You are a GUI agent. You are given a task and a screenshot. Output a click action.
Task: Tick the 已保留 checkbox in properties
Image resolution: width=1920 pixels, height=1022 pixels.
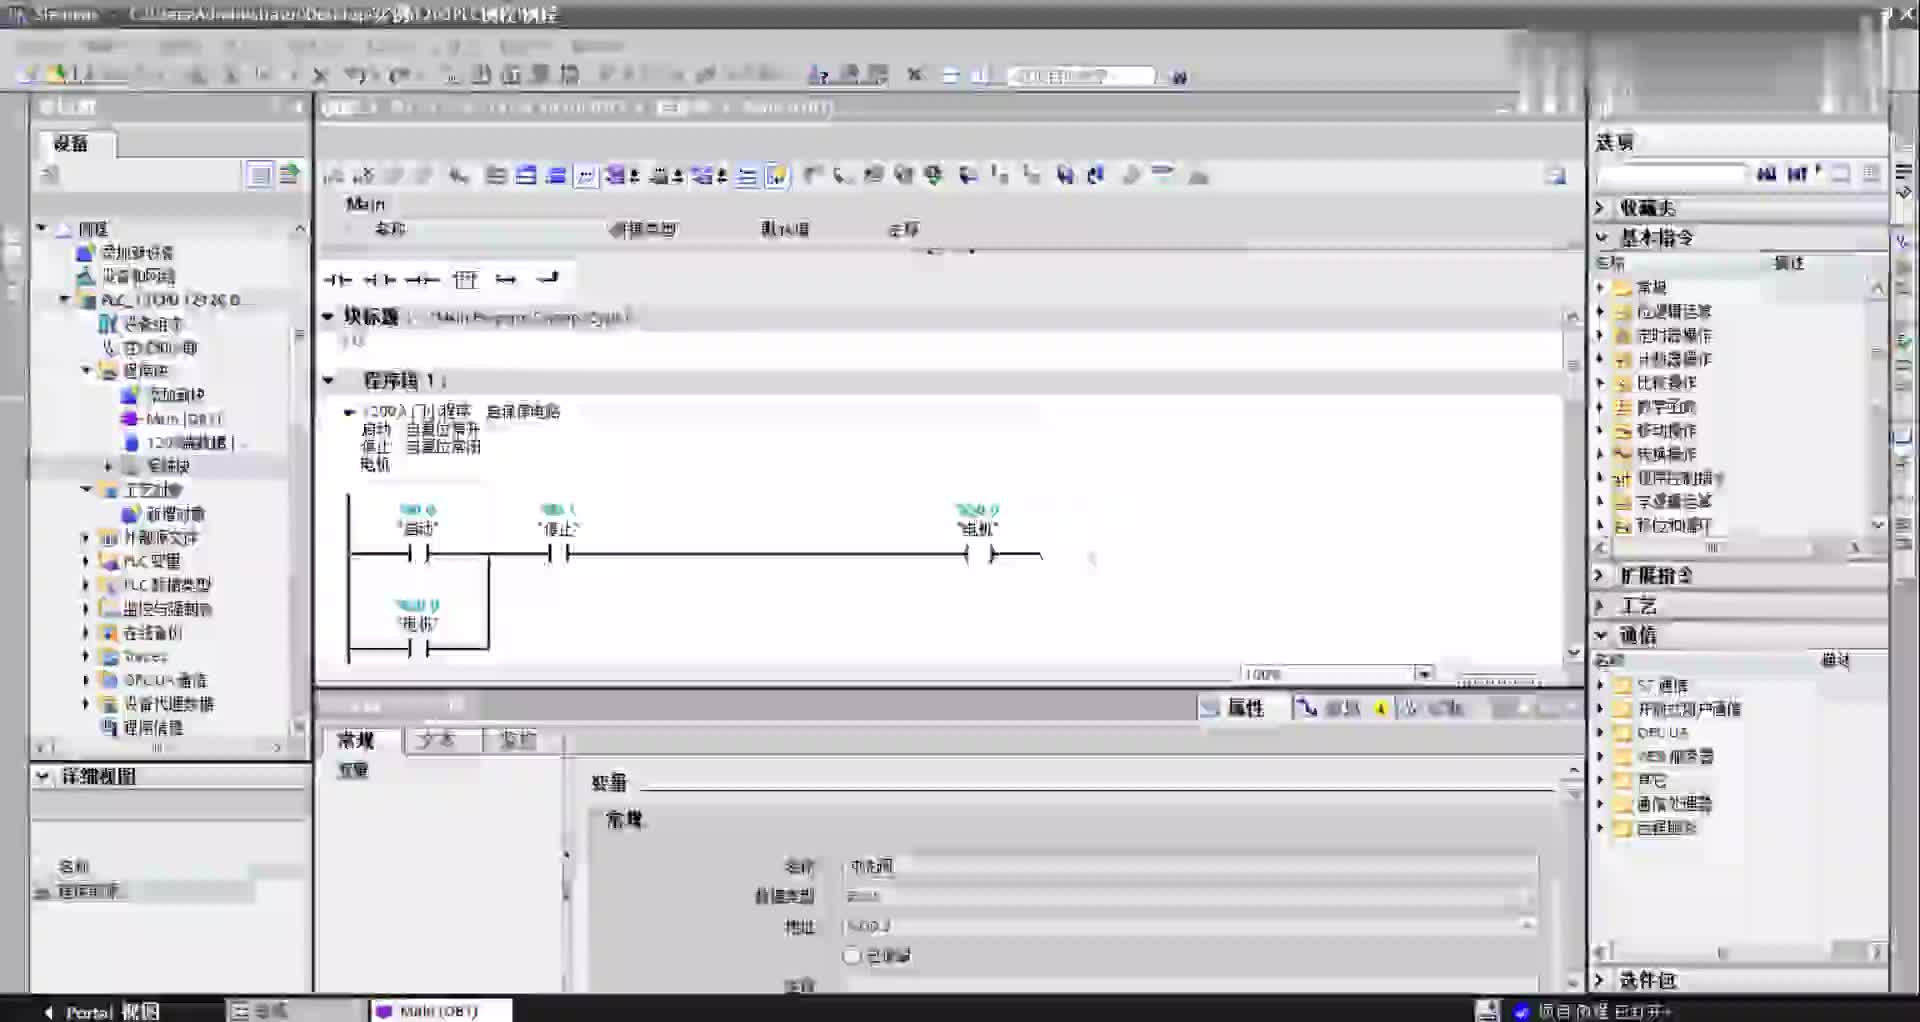click(852, 956)
